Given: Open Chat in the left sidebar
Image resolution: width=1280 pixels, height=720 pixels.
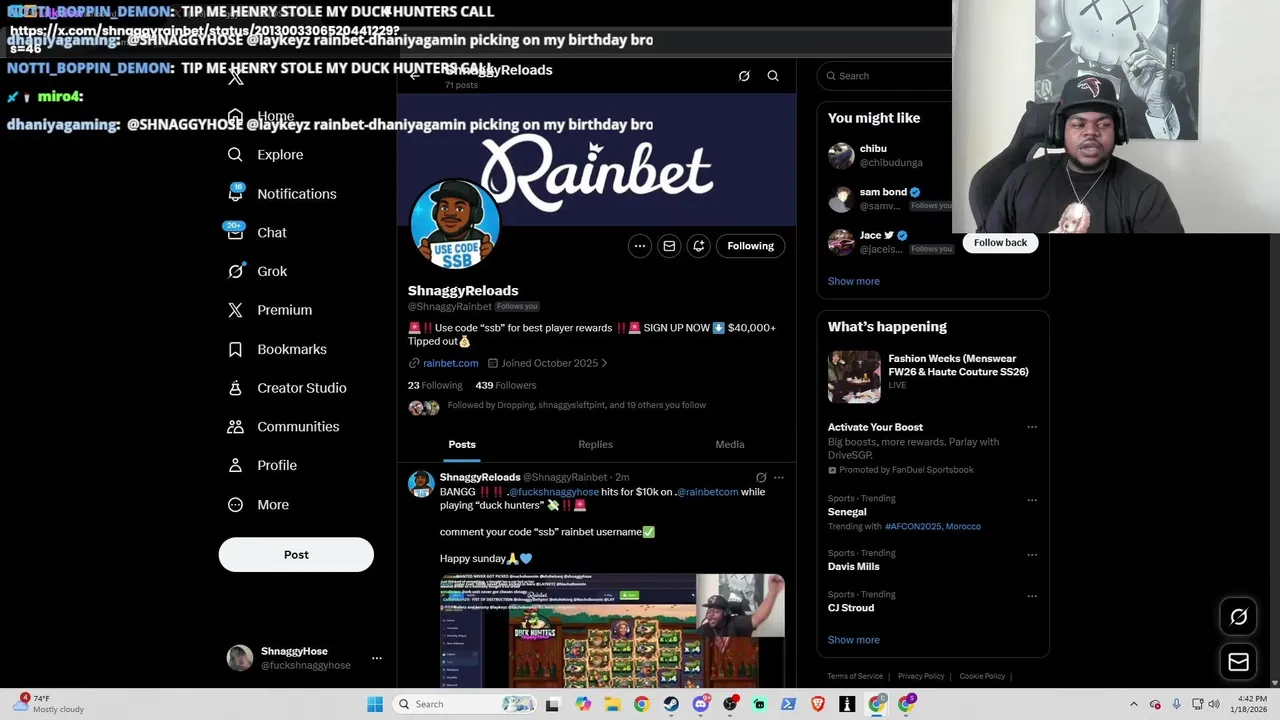Looking at the screenshot, I should (x=257, y=233).
